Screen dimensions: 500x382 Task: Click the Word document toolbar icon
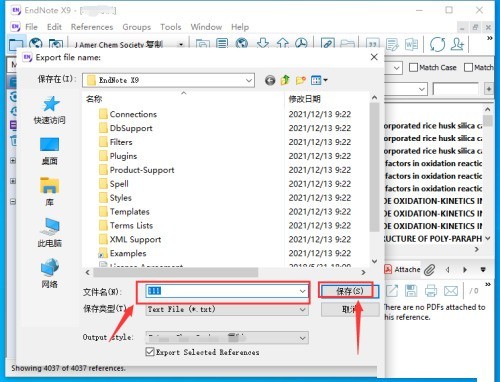(411, 44)
